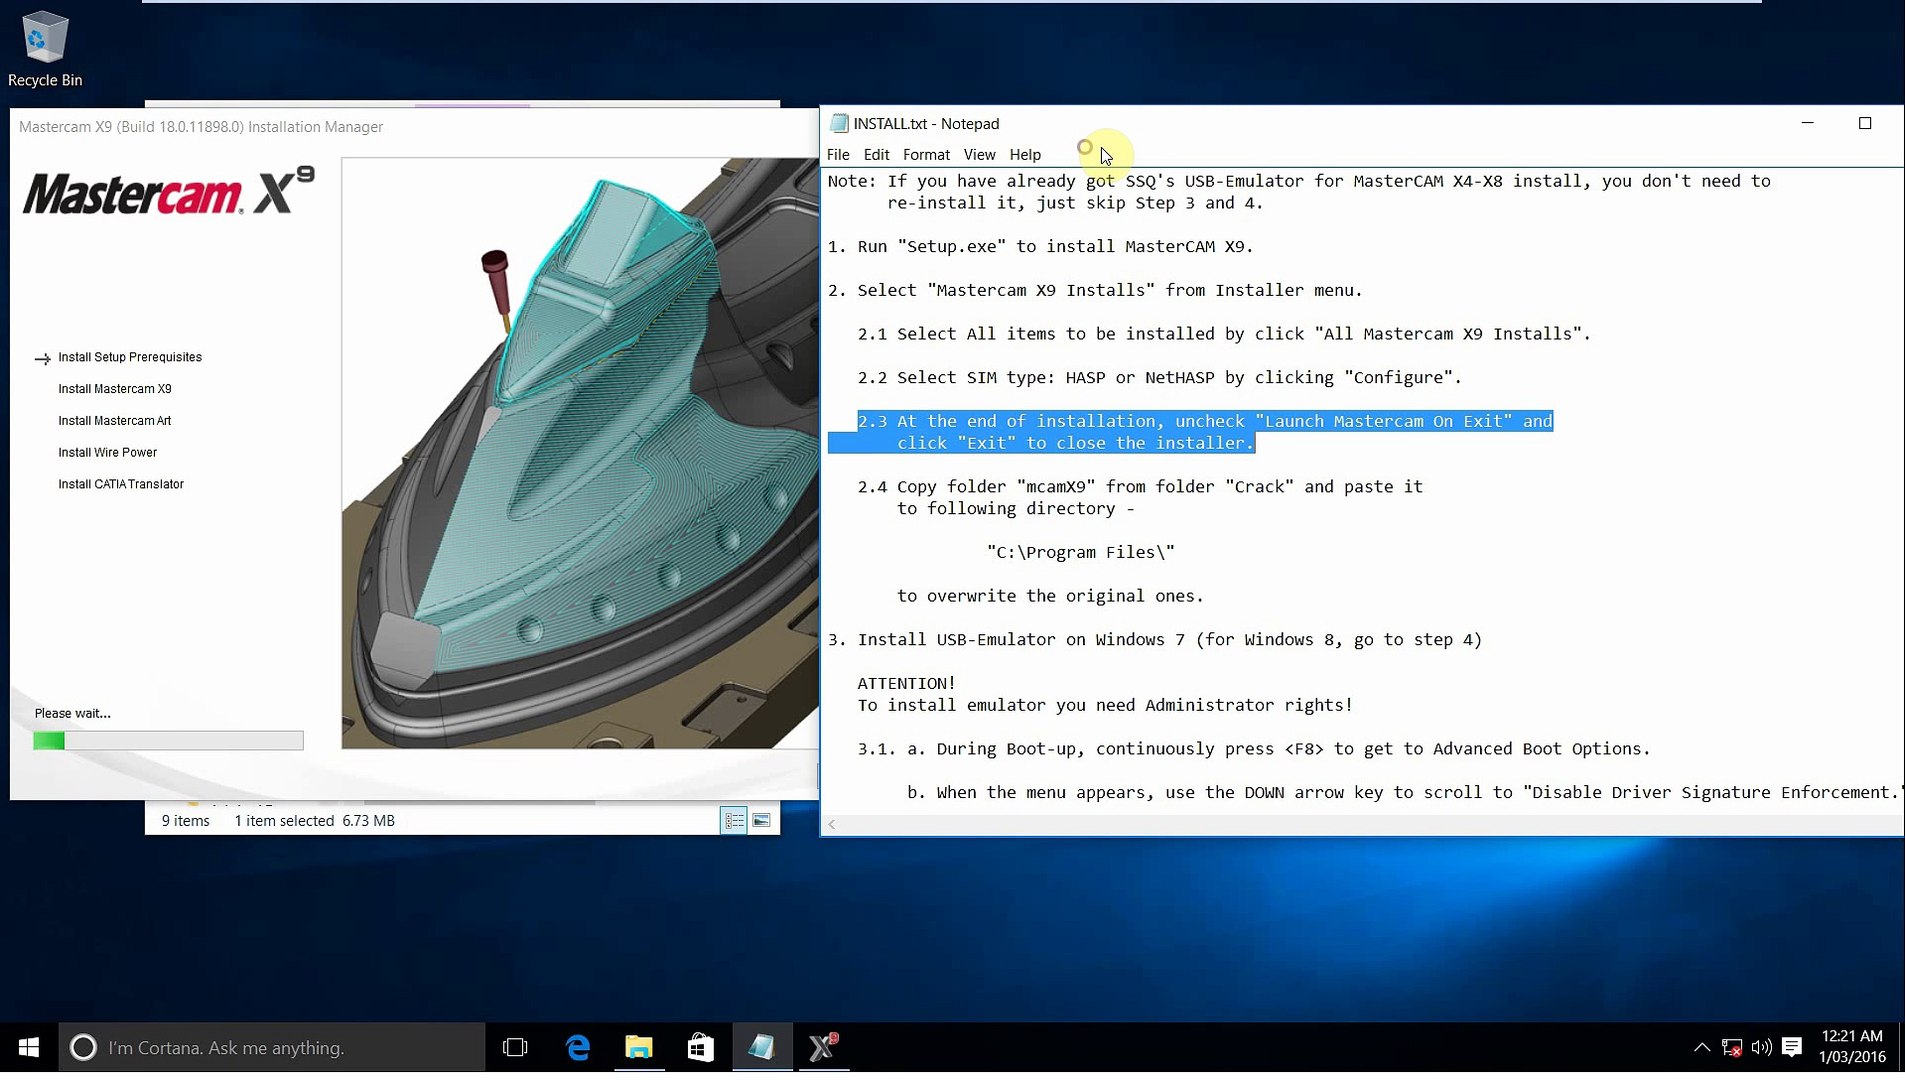1905x1080 pixels.
Task: Open the Windows Start menu
Action: point(28,1047)
